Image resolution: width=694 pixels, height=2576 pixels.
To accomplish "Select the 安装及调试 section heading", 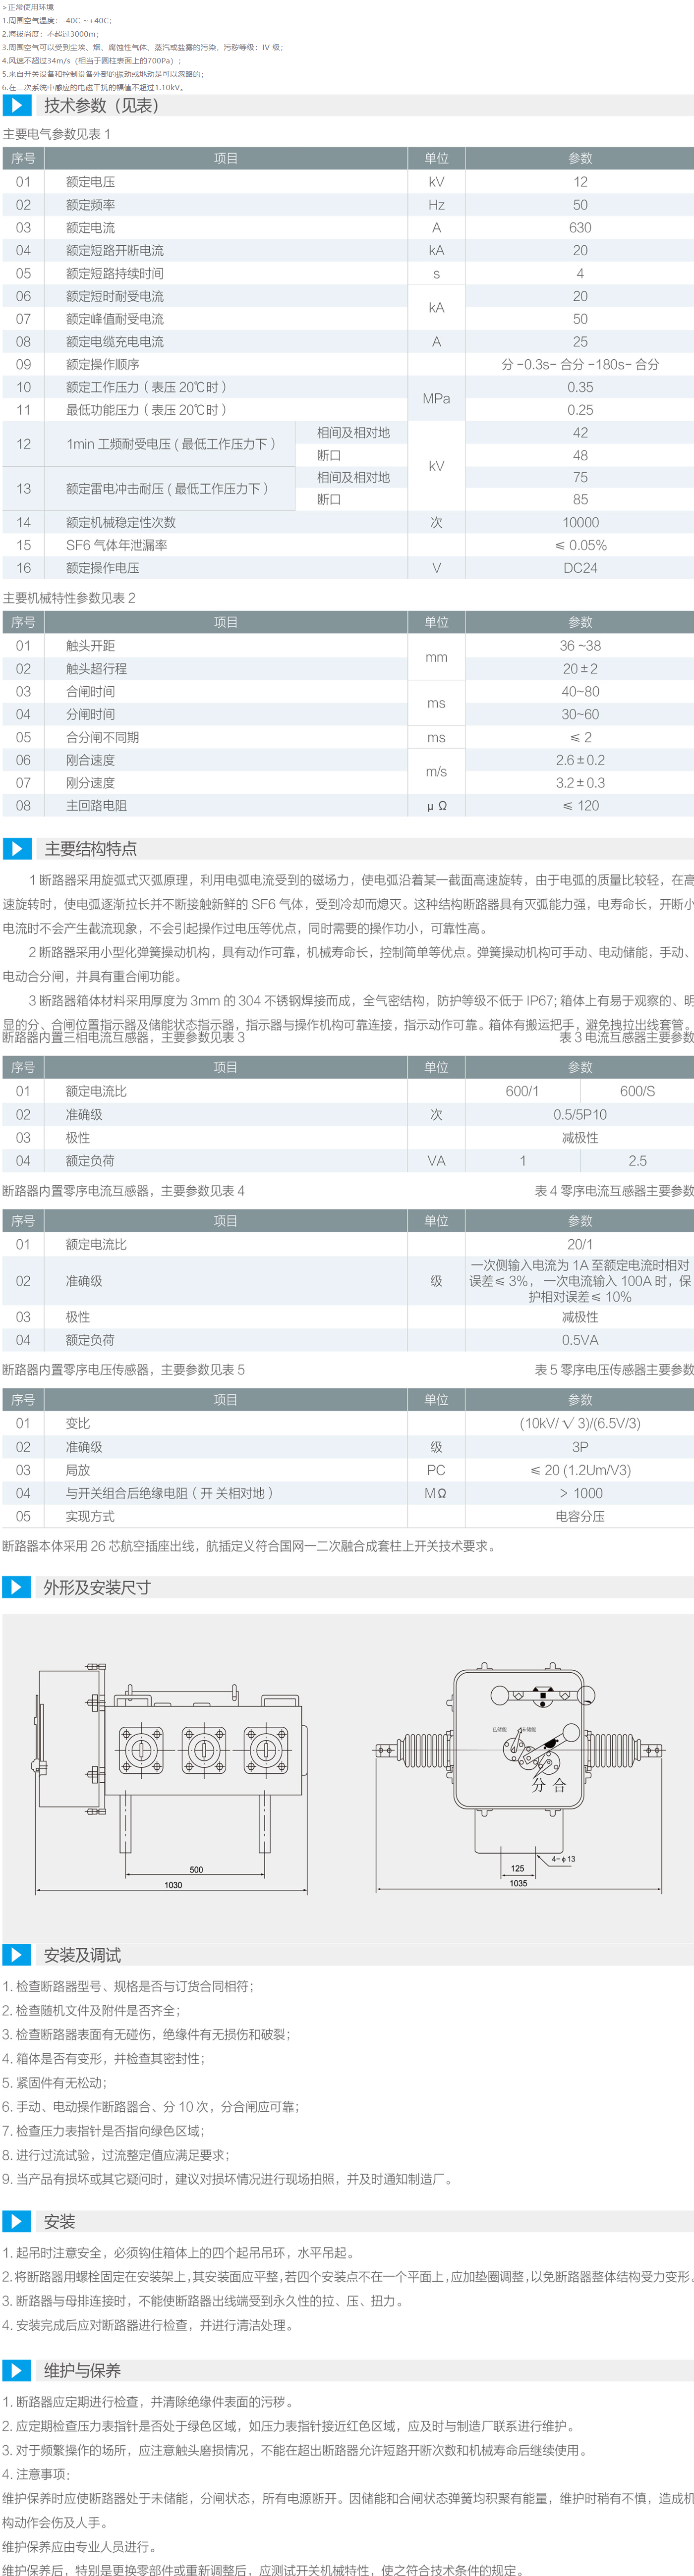I will [x=82, y=1954].
